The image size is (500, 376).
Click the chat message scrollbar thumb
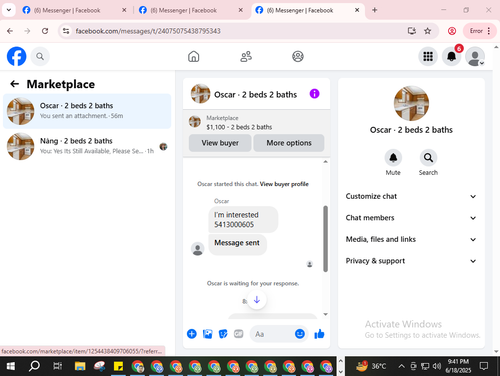(325, 239)
